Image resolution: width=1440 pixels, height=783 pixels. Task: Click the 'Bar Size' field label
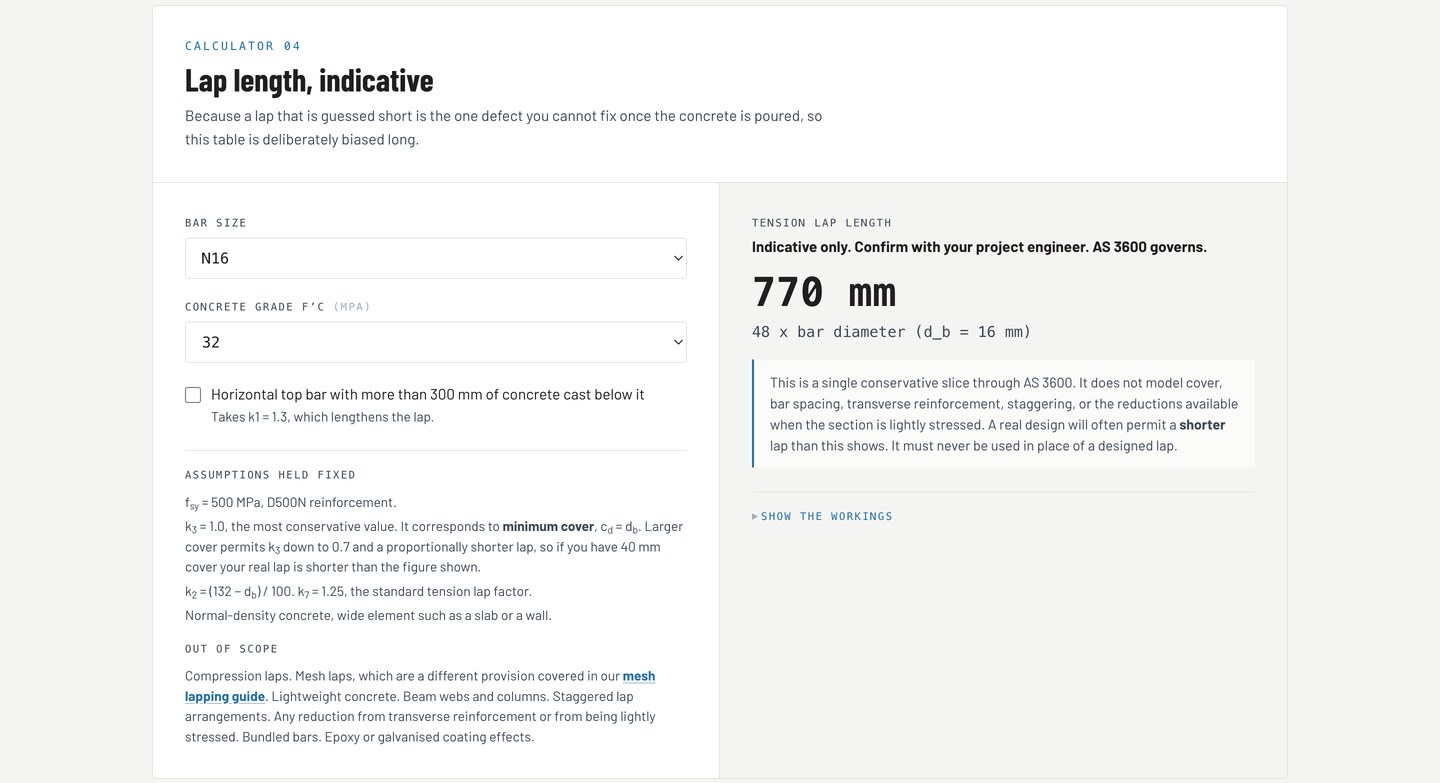pyautogui.click(x=216, y=223)
